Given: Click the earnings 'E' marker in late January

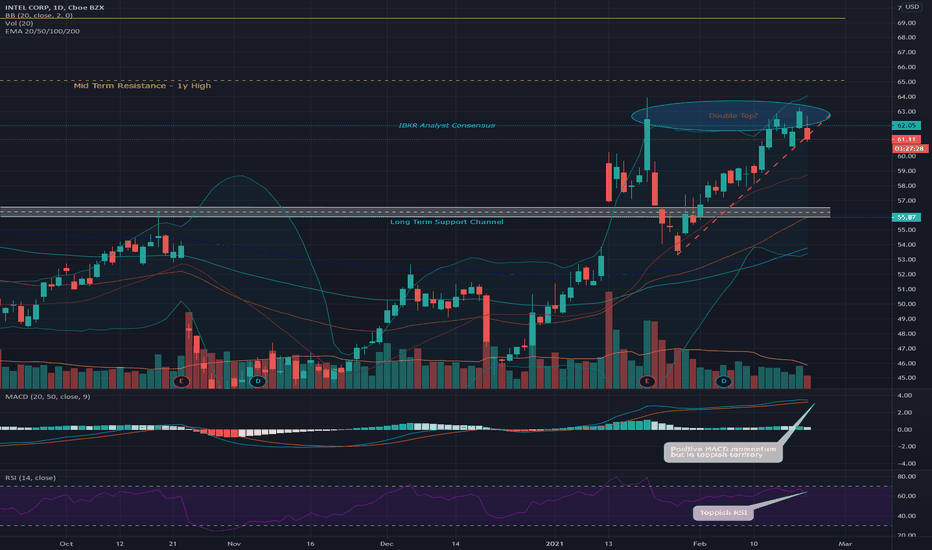Looking at the screenshot, I should tap(647, 381).
